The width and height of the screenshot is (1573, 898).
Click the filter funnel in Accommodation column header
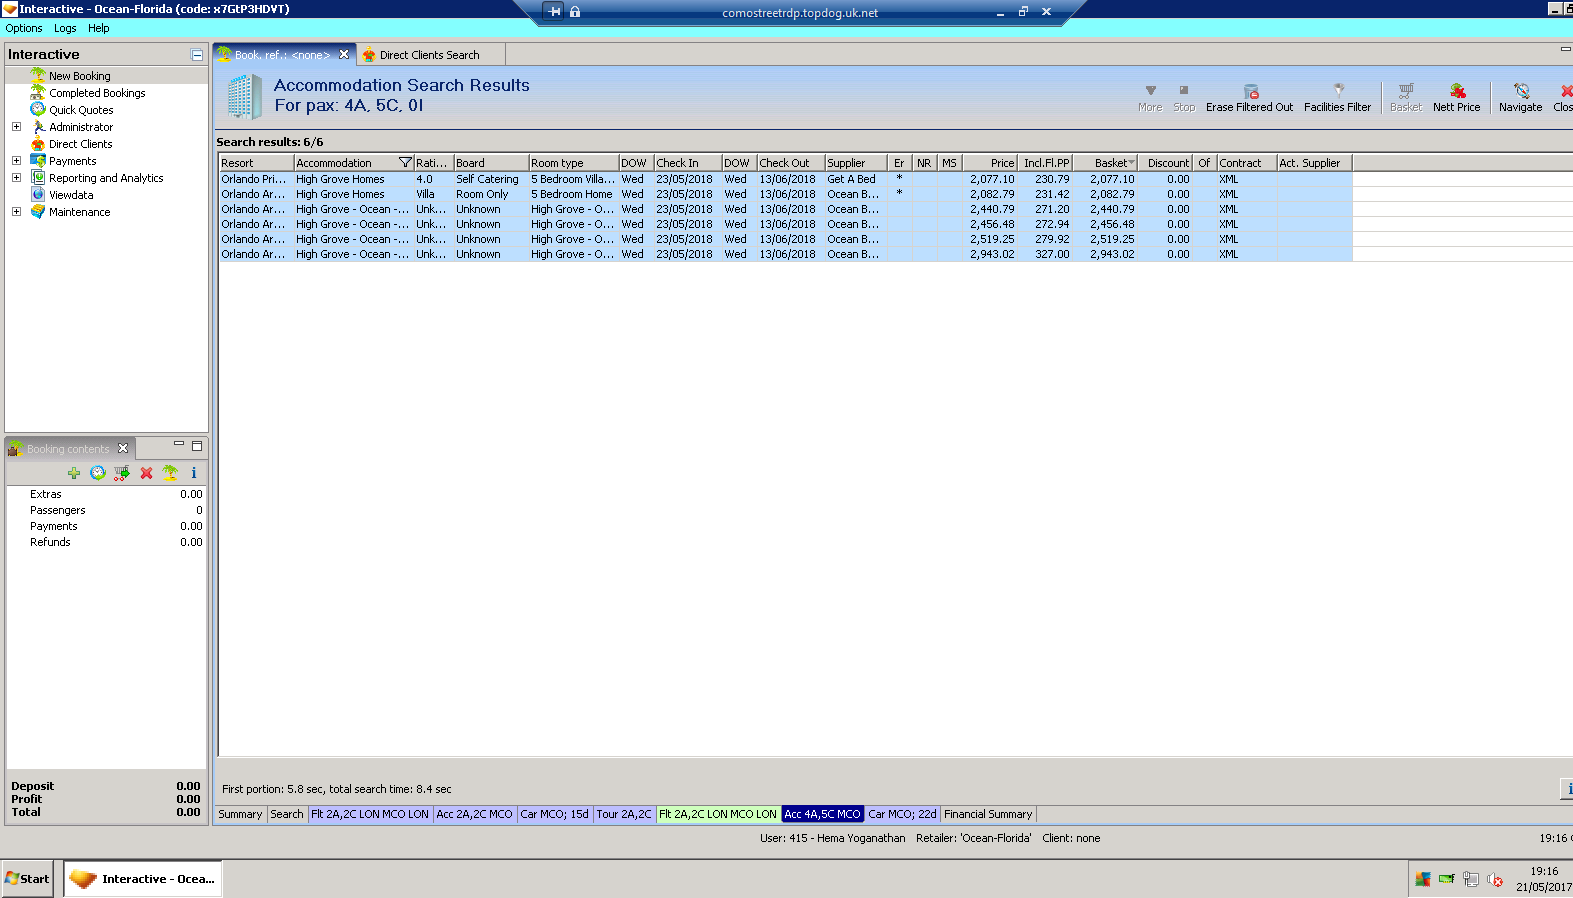(405, 163)
